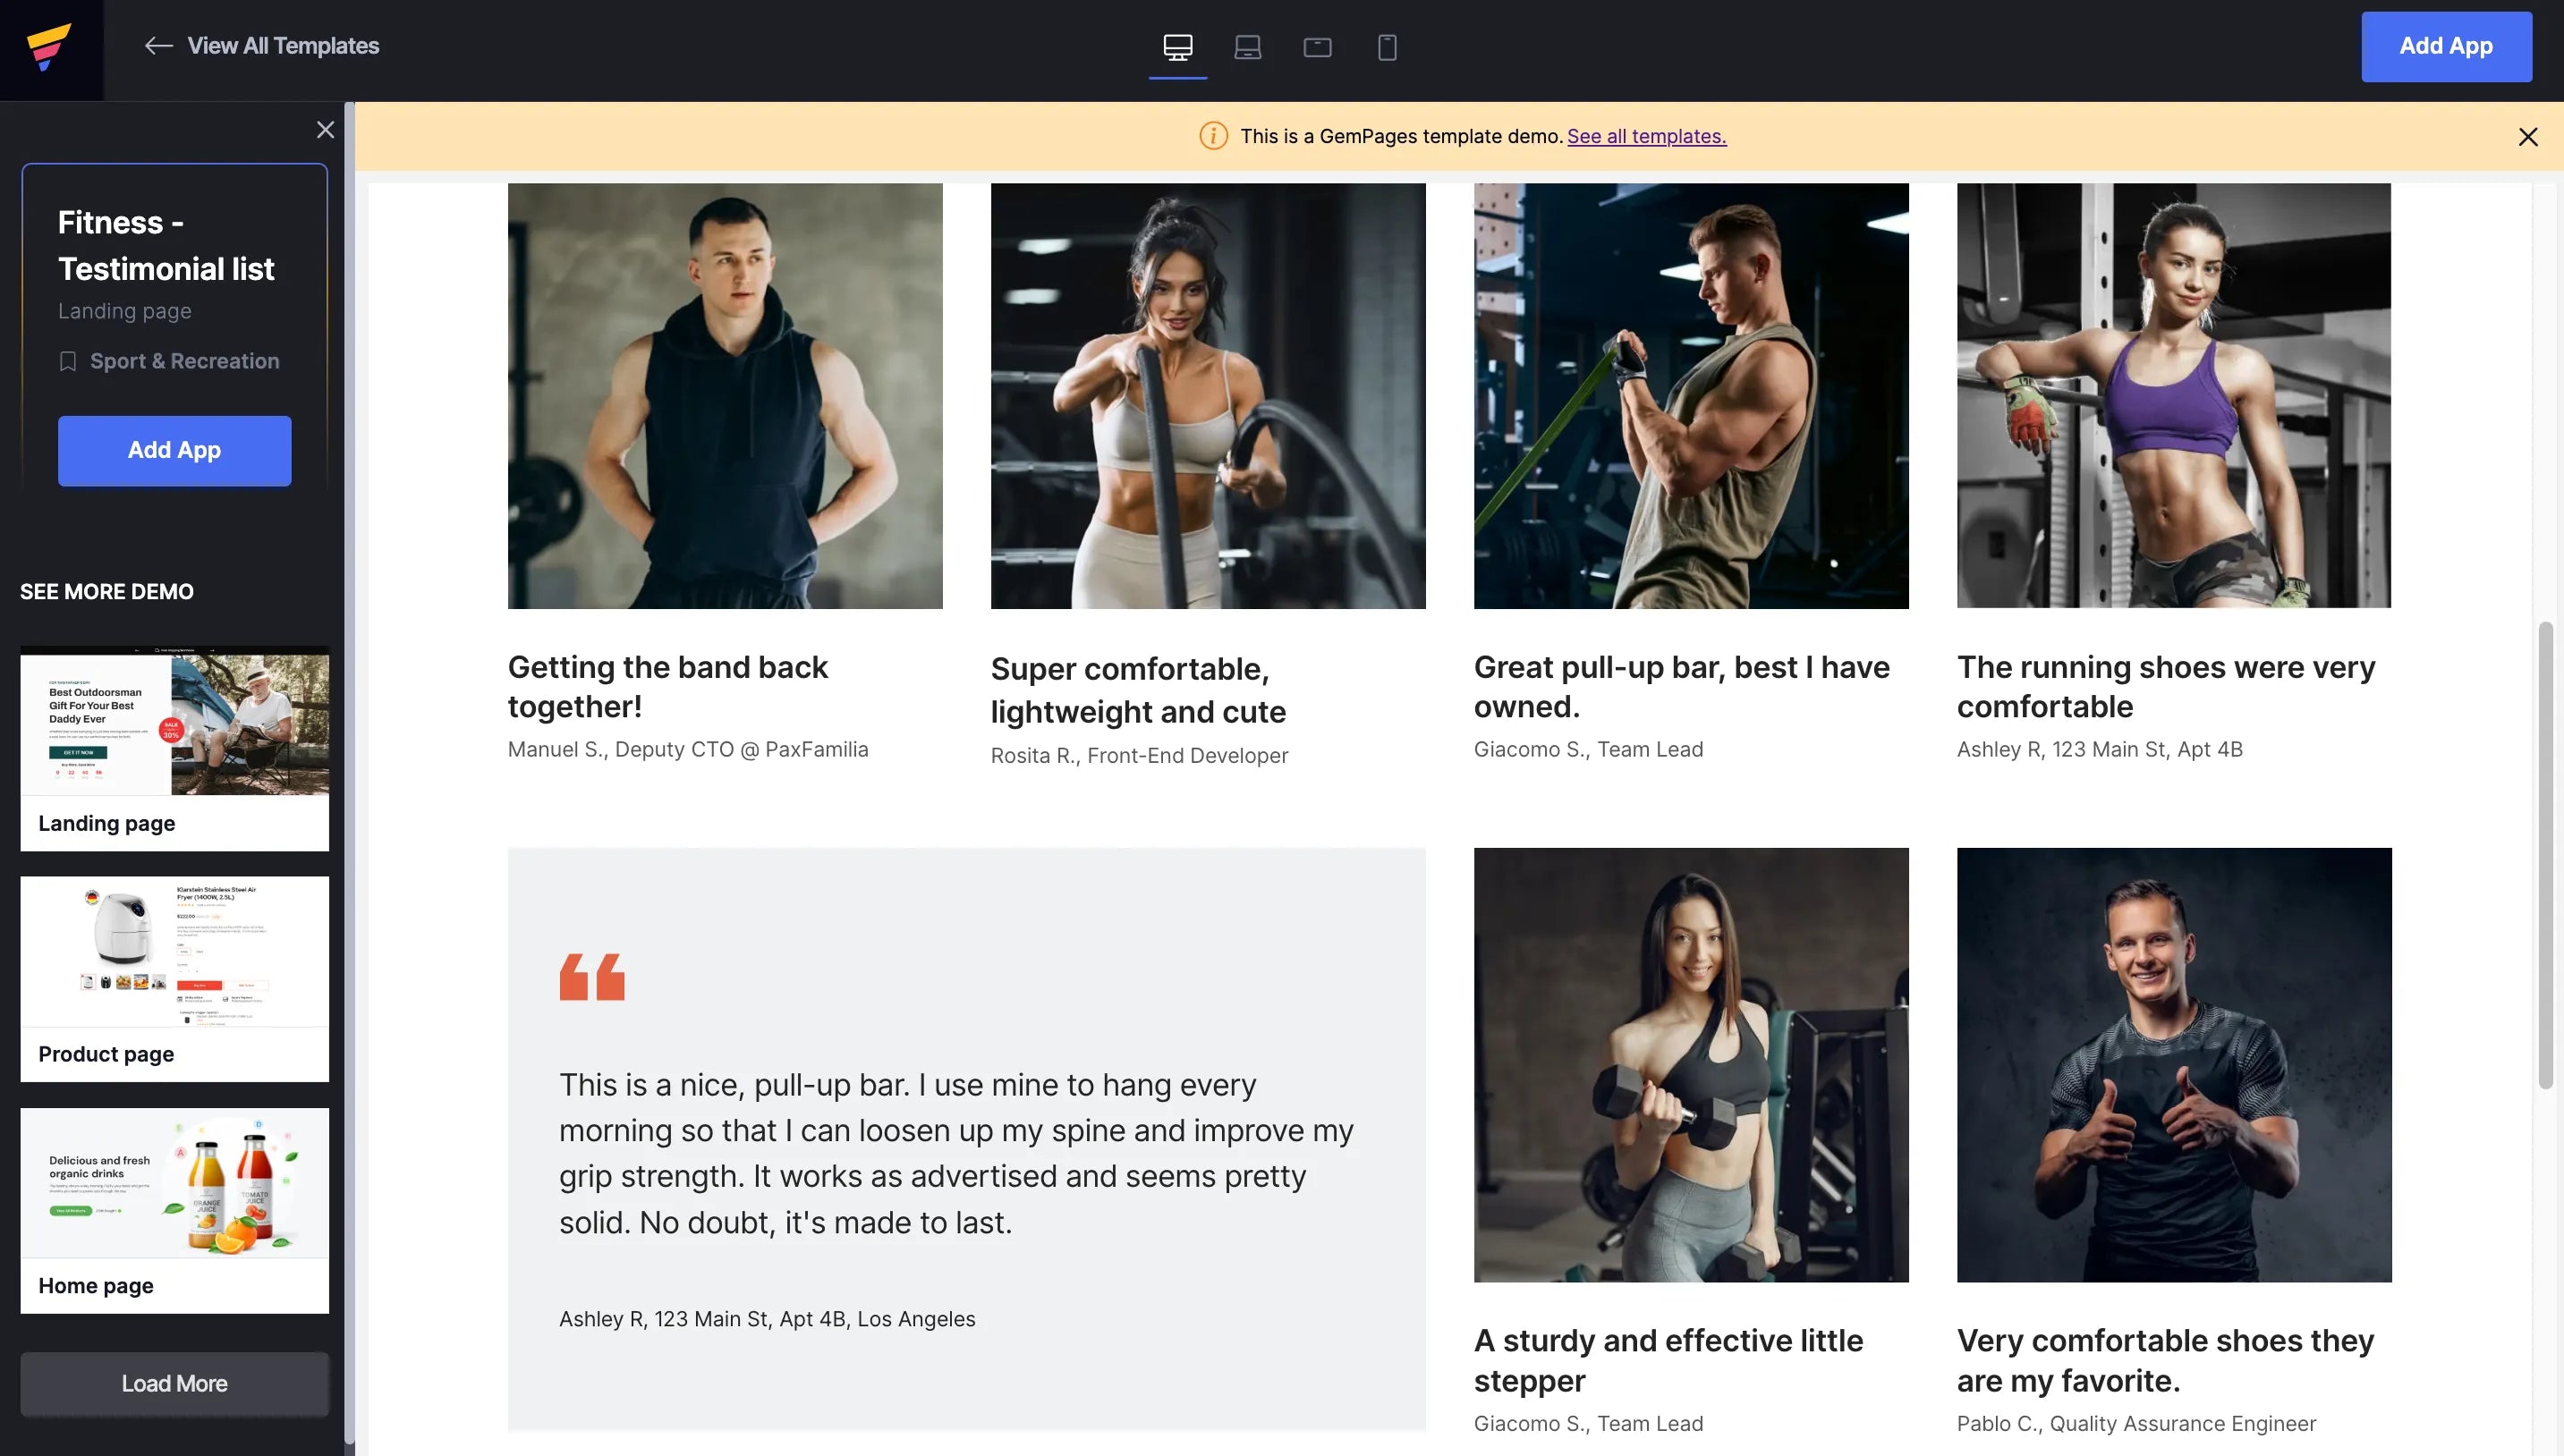
Task: Click View All Templates text
Action: pyautogui.click(x=283, y=46)
